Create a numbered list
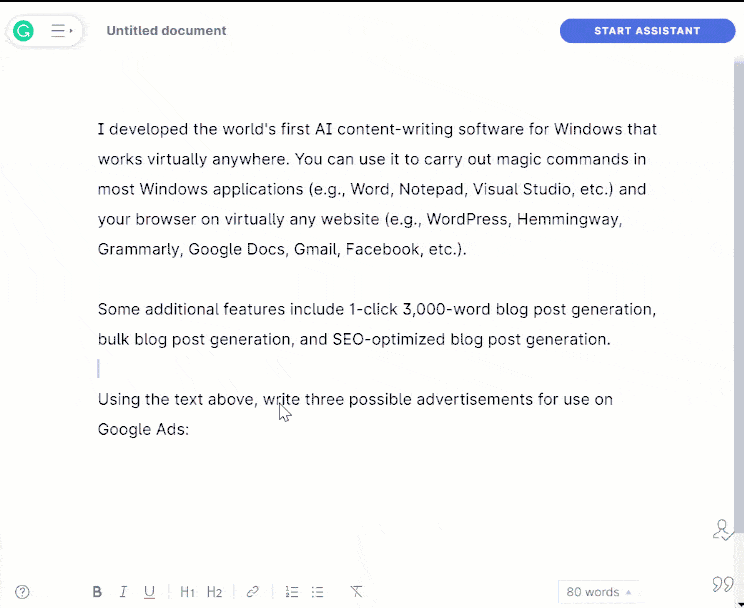The image size is (744, 608). [292, 592]
